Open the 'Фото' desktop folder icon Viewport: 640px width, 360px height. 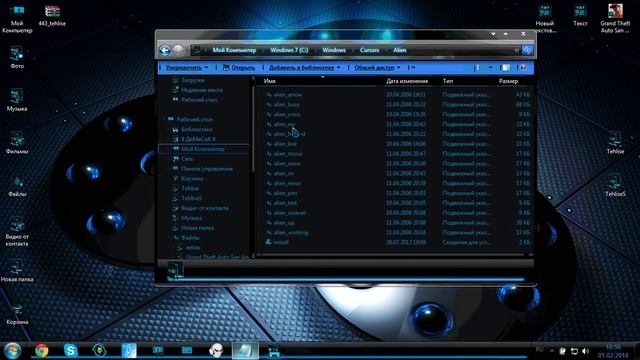[x=17, y=58]
